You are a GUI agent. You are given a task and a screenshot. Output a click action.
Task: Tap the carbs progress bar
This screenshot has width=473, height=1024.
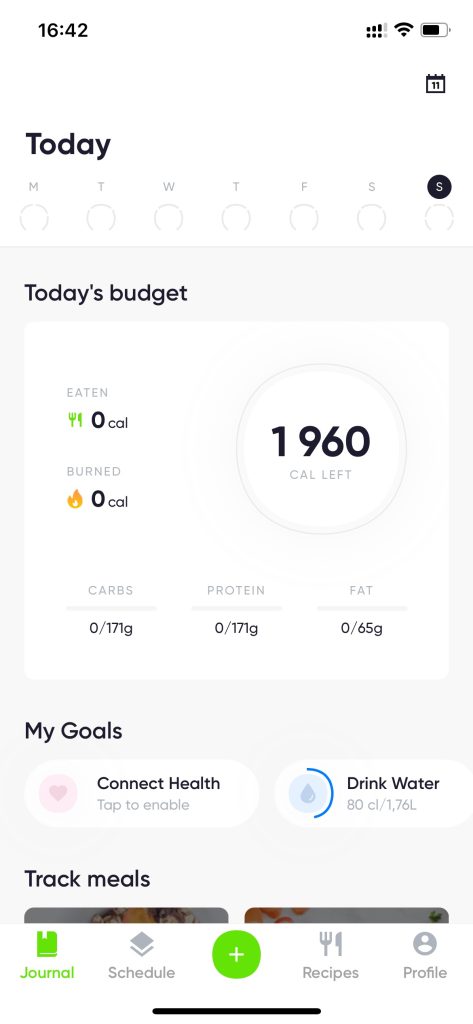click(111, 608)
